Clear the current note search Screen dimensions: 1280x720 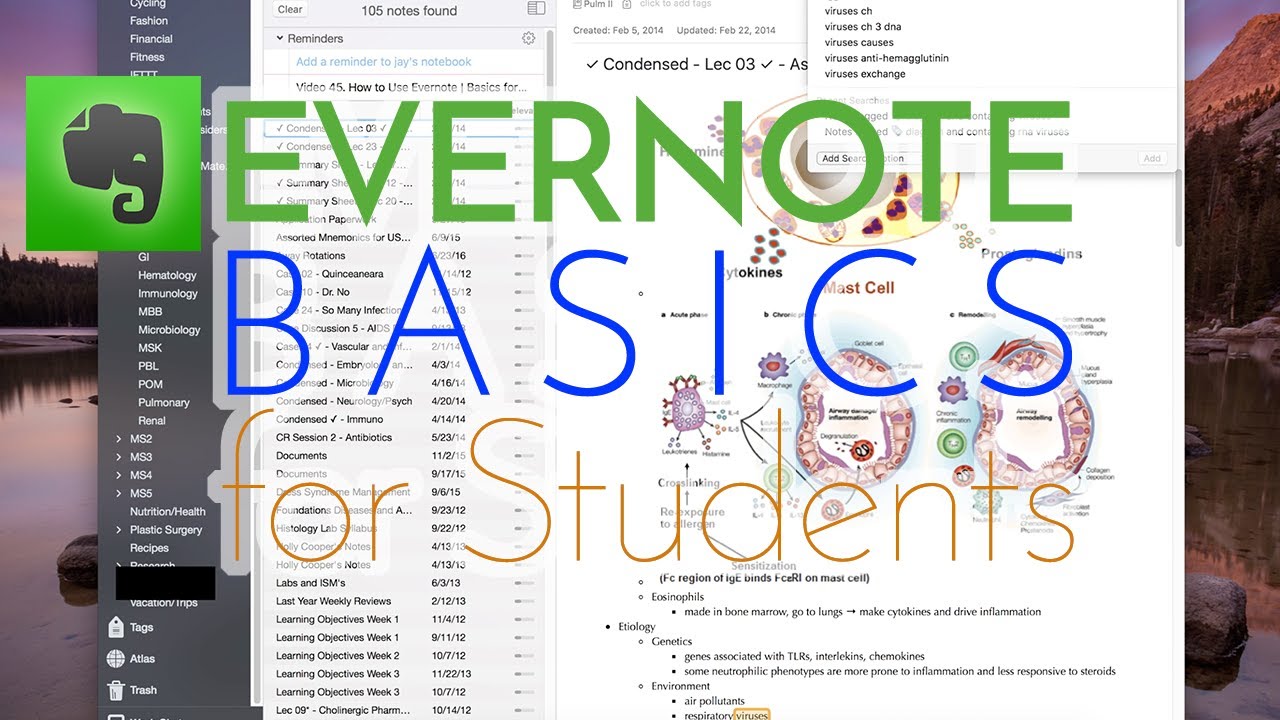(x=290, y=9)
